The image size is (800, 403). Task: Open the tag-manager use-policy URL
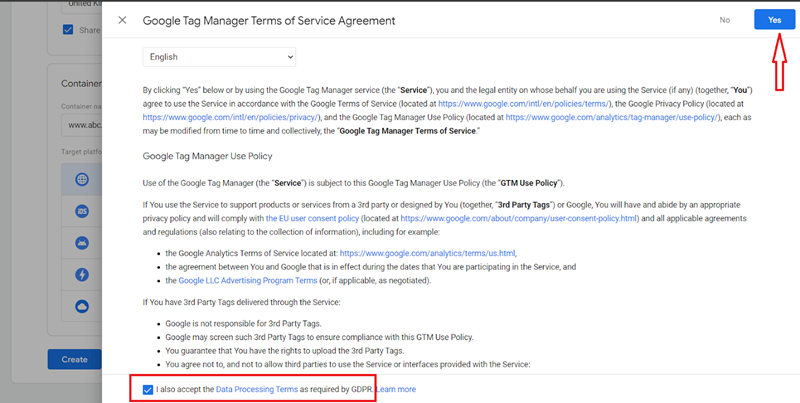611,117
